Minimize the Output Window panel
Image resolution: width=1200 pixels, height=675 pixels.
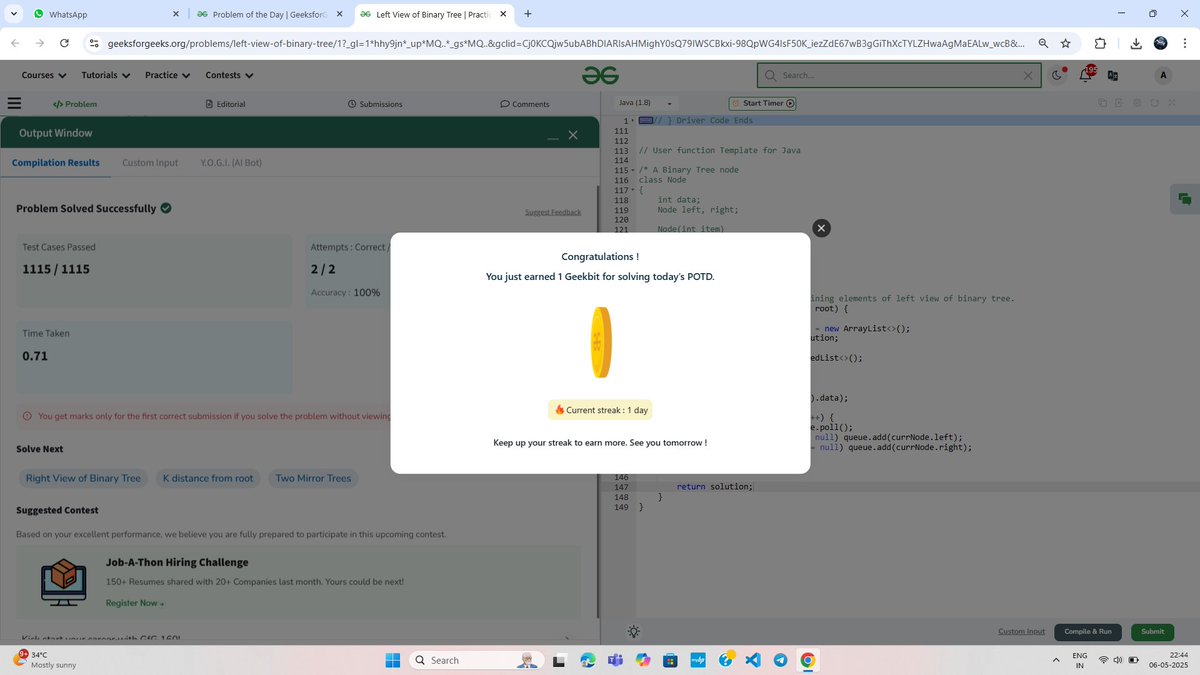click(x=552, y=136)
